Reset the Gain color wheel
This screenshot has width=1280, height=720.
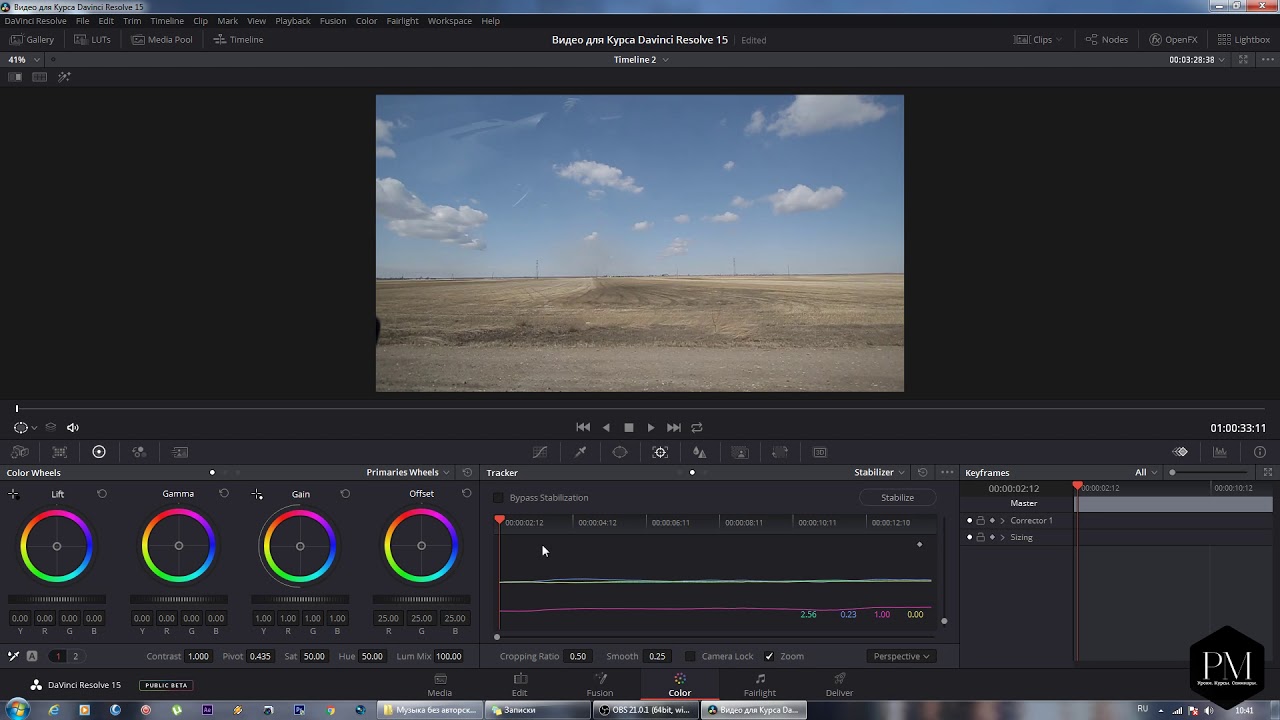(x=345, y=493)
